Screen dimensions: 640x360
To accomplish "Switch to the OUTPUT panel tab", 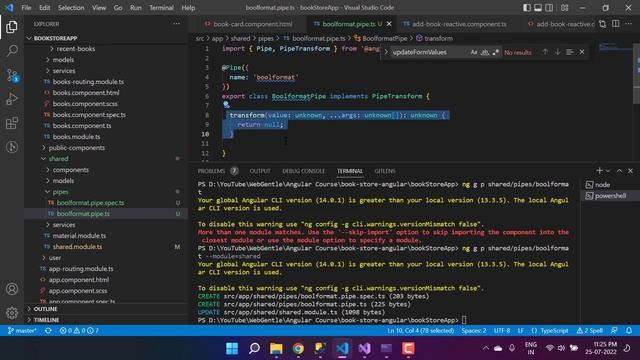I will [x=260, y=171].
